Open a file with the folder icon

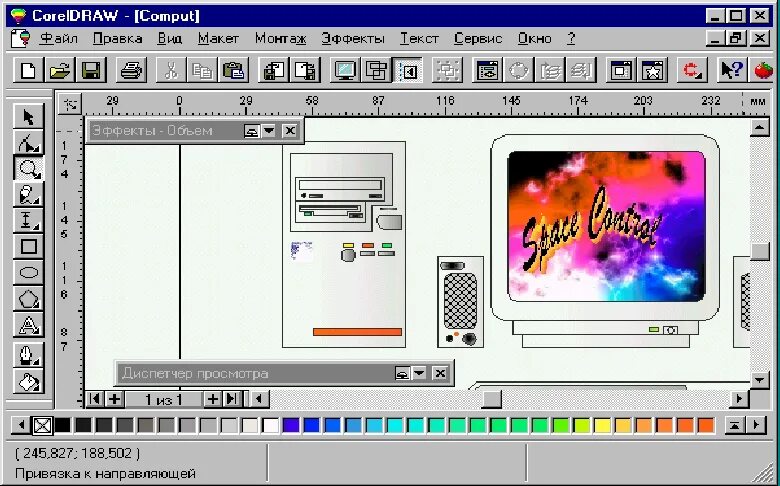point(60,70)
